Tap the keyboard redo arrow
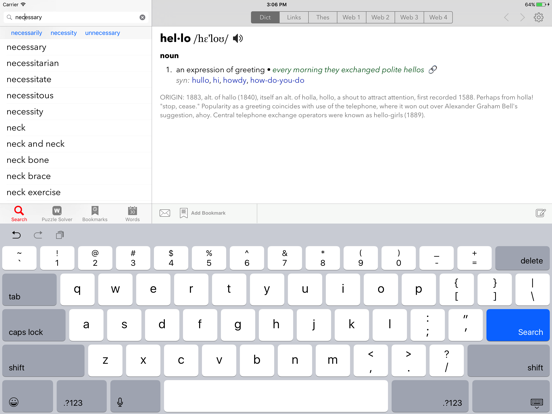 point(38,235)
